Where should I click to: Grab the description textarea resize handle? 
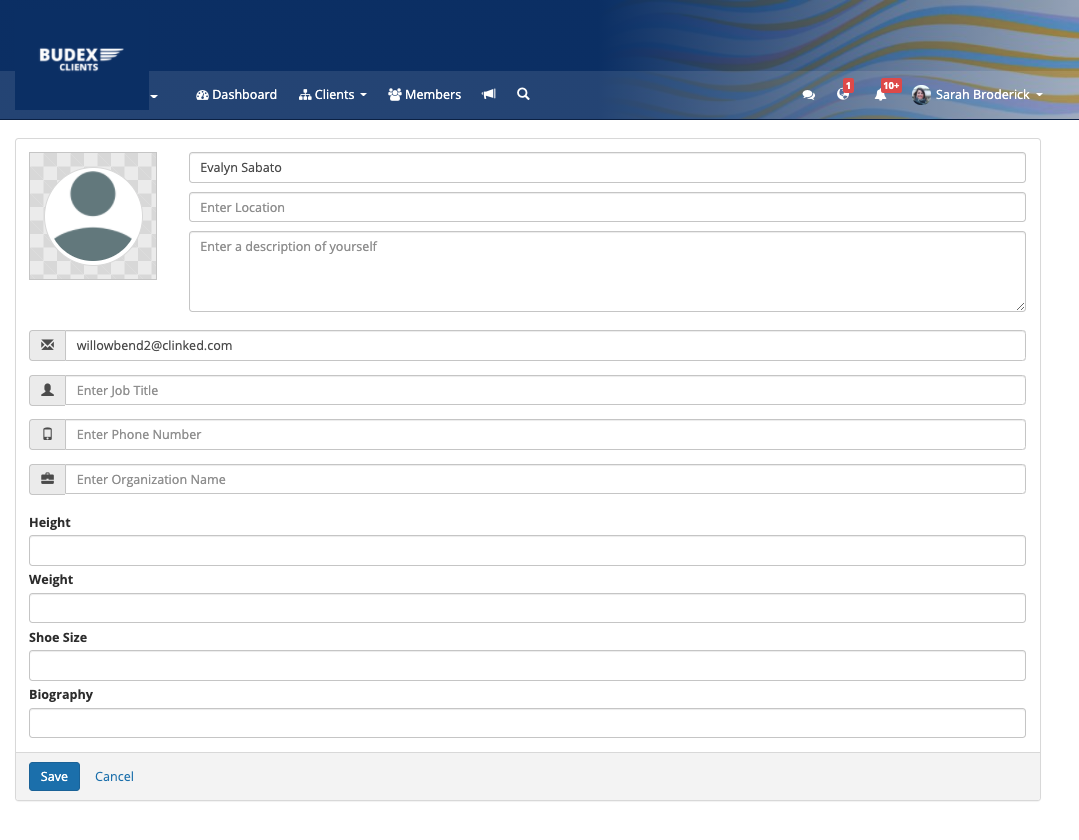point(1020,306)
